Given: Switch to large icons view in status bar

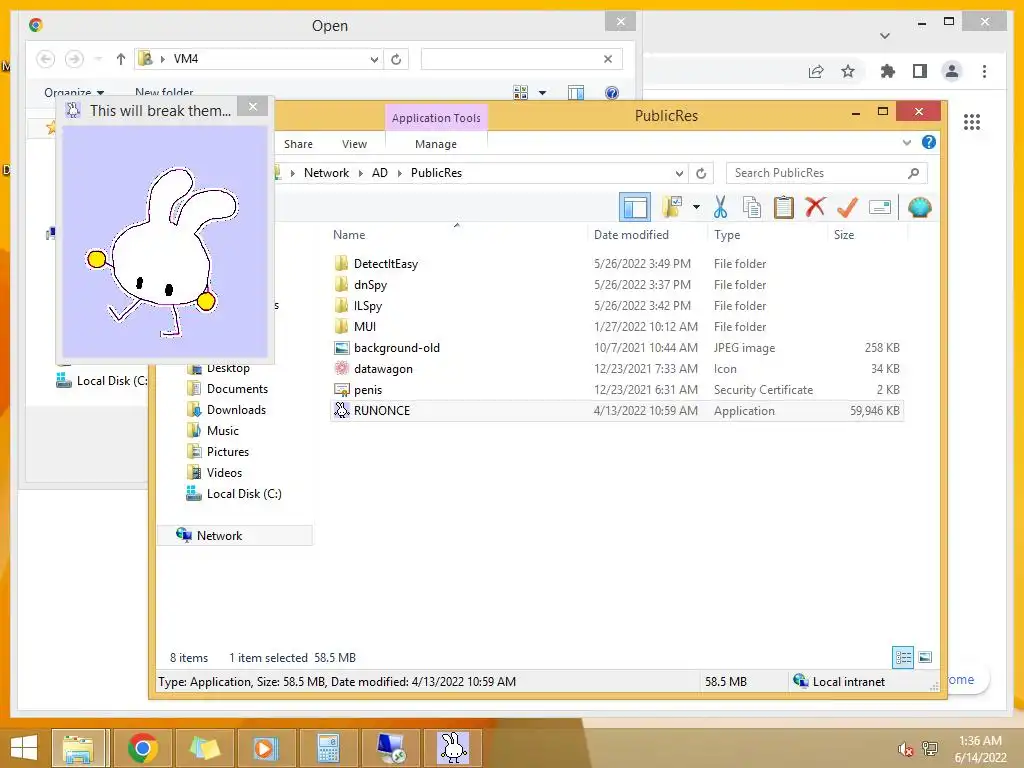Looking at the screenshot, I should tap(925, 658).
